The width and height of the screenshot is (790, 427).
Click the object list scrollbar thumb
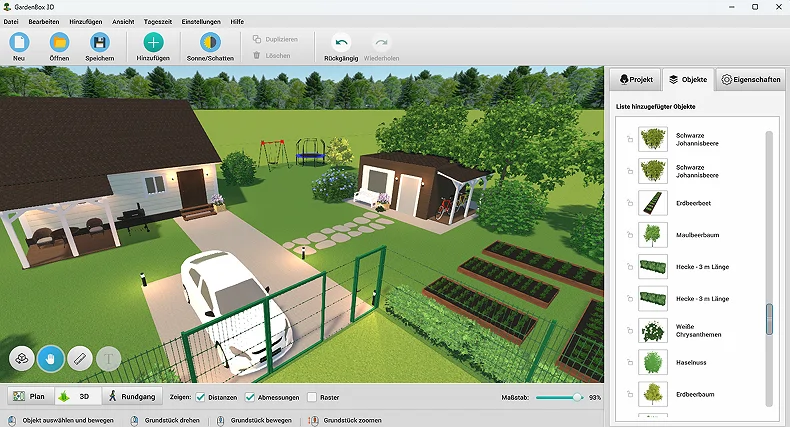pyautogui.click(x=769, y=319)
